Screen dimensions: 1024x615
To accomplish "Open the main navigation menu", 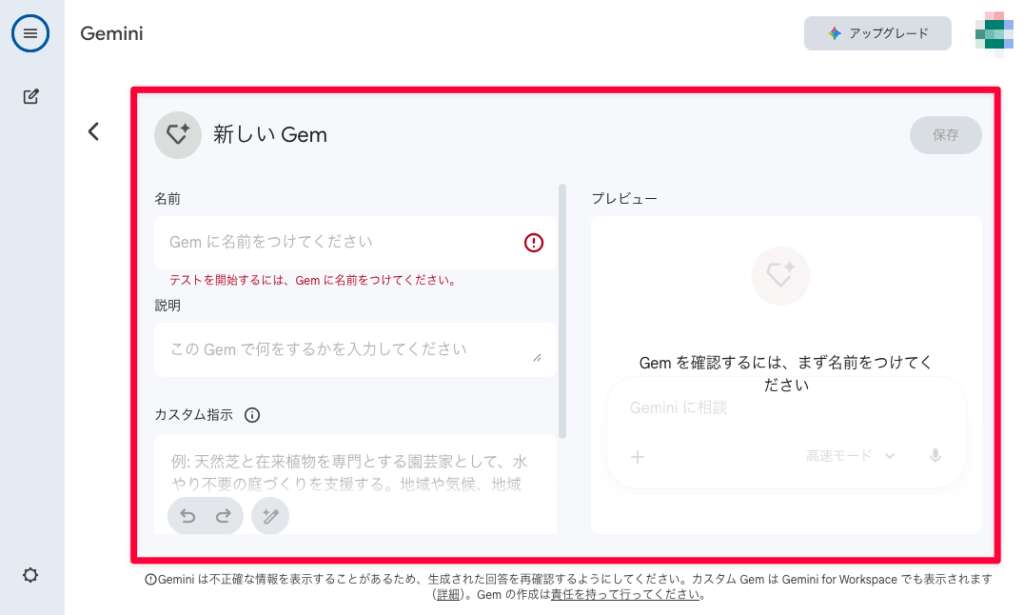I will click(30, 33).
